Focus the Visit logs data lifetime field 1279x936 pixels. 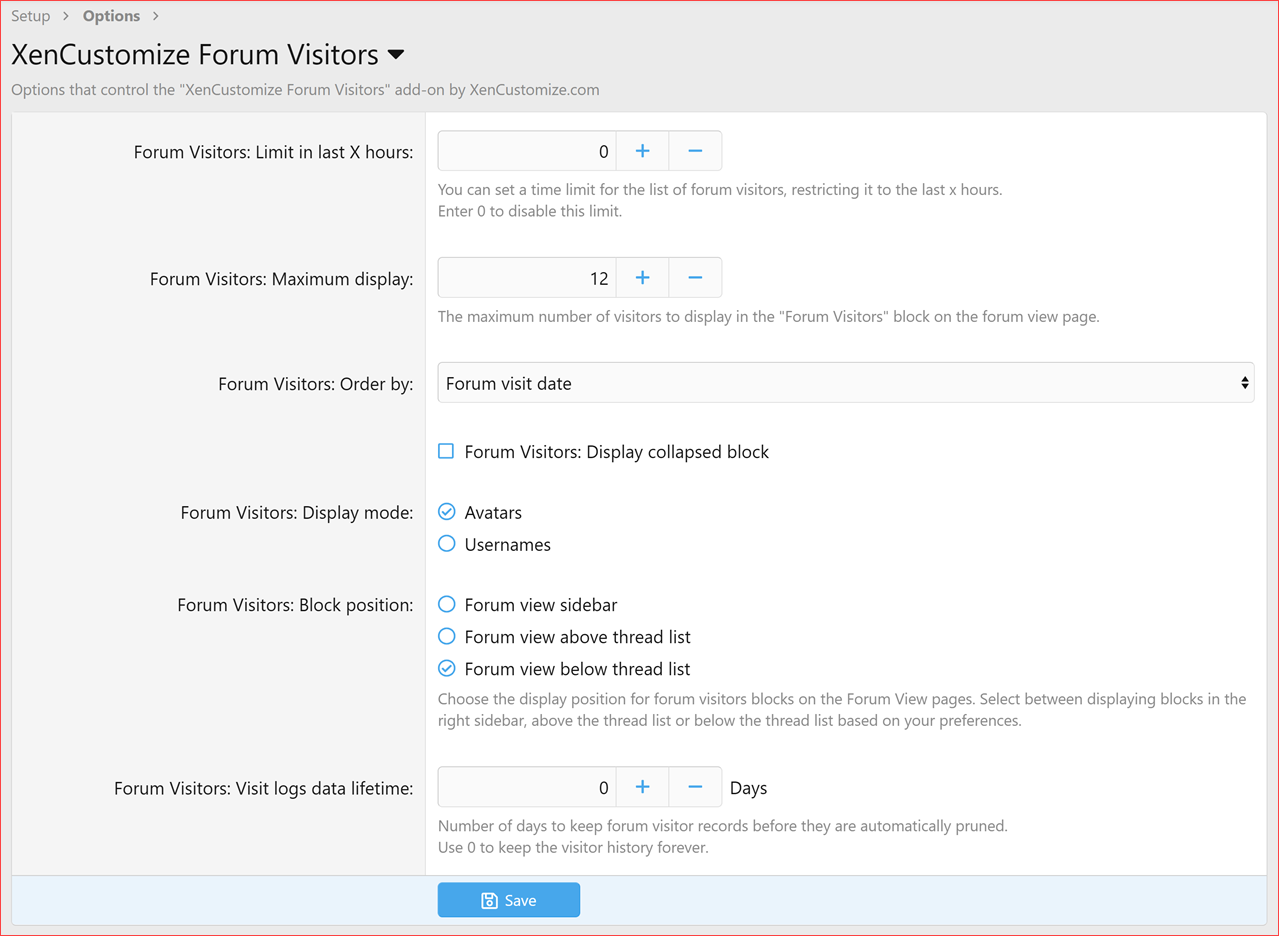pos(527,788)
